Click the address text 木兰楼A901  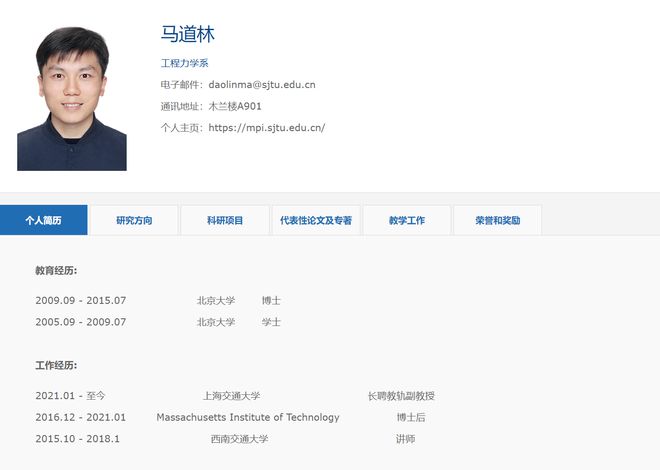tap(235, 106)
